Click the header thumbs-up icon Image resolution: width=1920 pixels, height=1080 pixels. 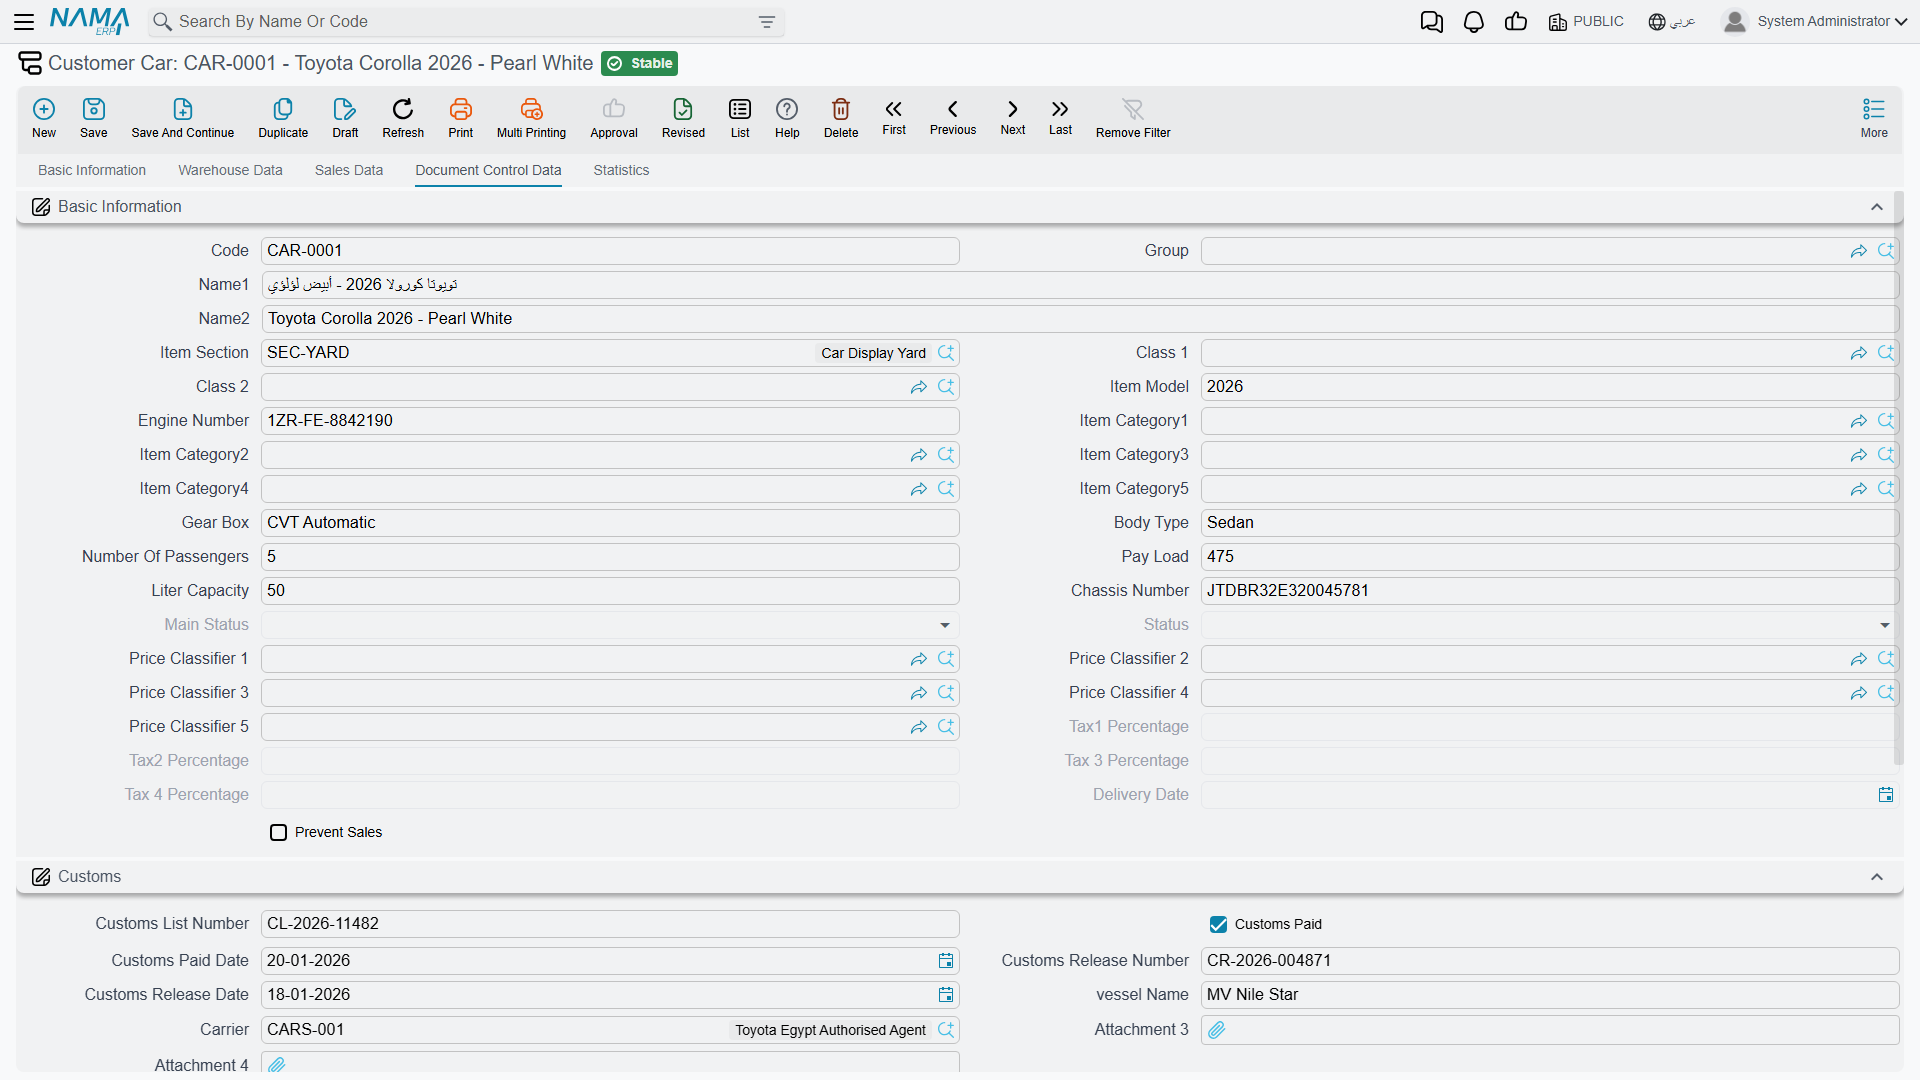coord(1516,22)
